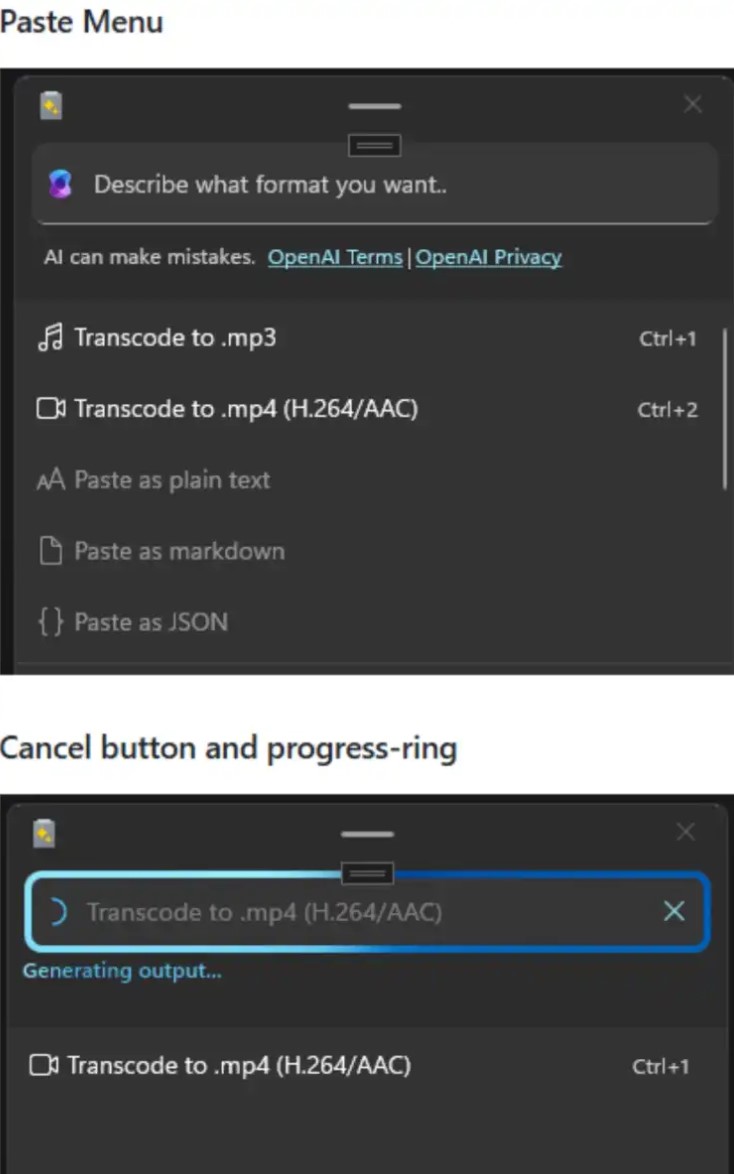The image size is (734, 1174).
Task: Open the OpenAI Privacy link
Action: tap(488, 257)
